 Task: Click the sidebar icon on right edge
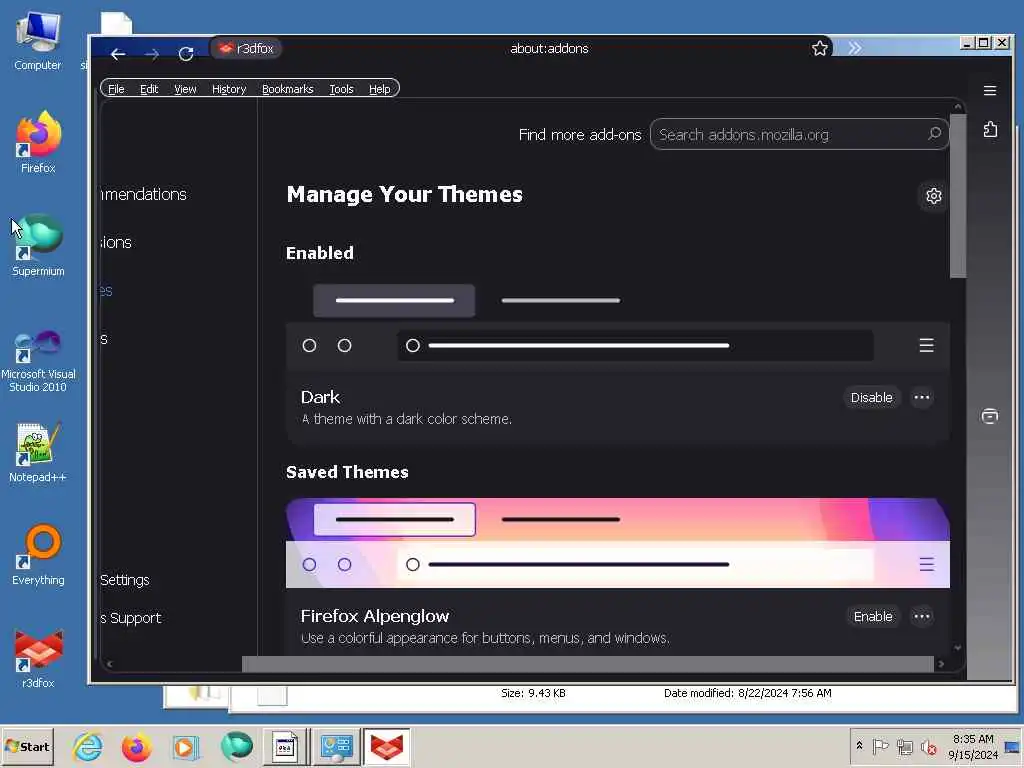coord(990,416)
